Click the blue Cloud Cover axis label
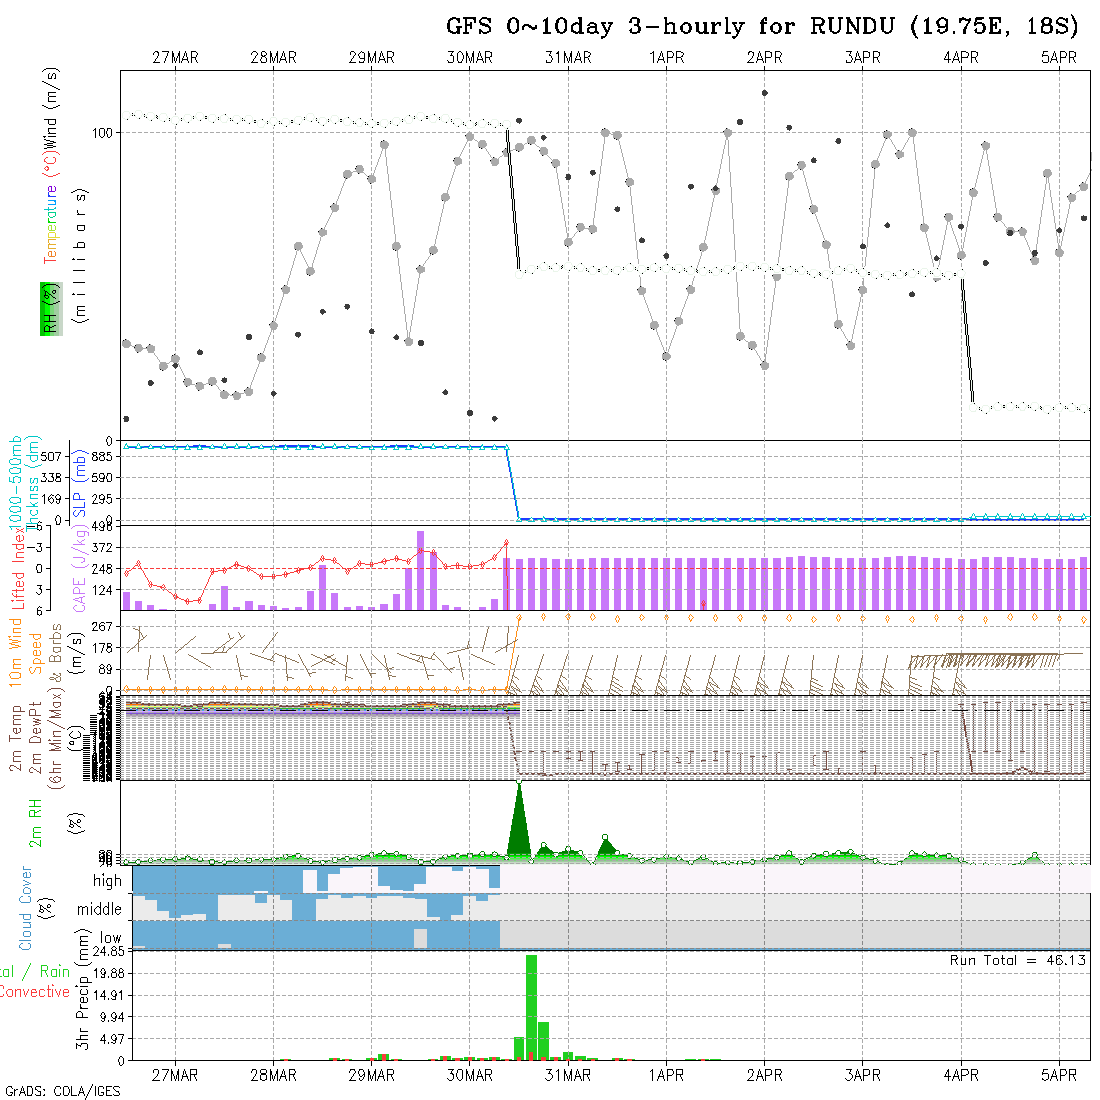1100x1100 pixels. pyautogui.click(x=26, y=908)
